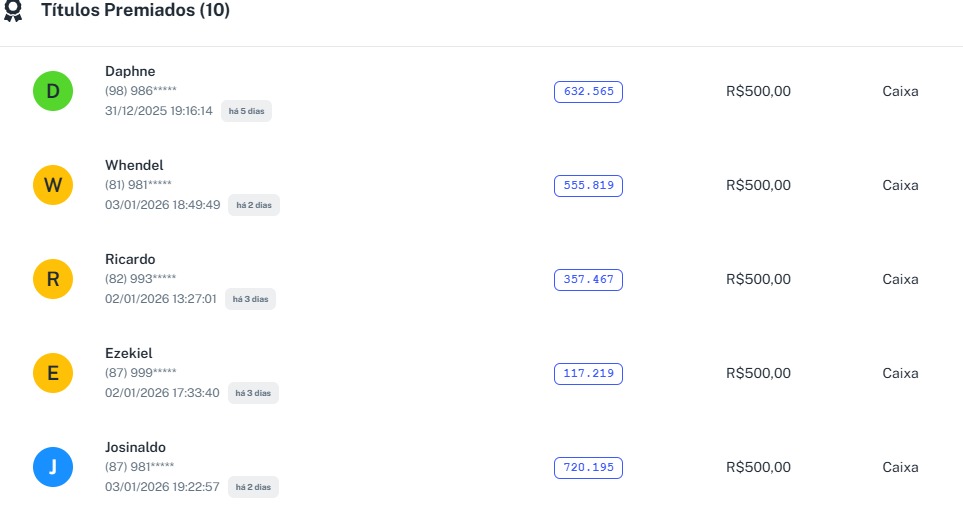The height and width of the screenshot is (529, 963).
Task: Click Ricardo's yellow R avatar
Action: pos(53,279)
